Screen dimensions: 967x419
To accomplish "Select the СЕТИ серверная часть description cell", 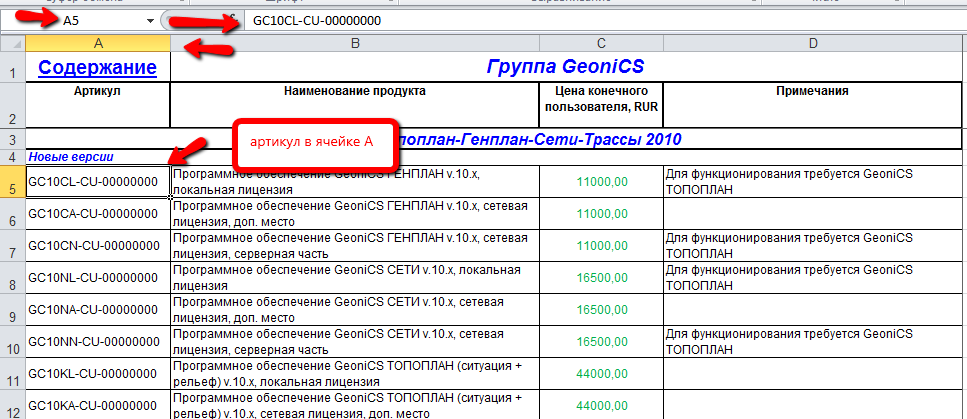I will (x=355, y=342).
